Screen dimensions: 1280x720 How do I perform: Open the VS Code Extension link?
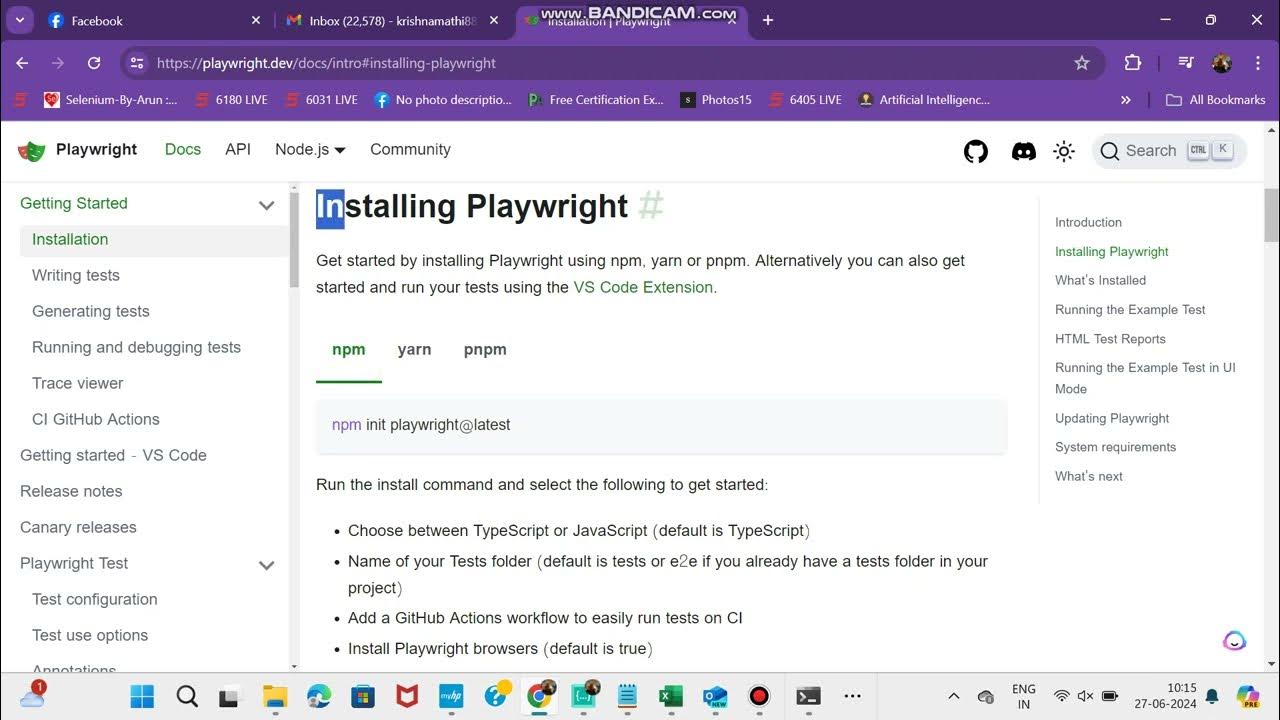pyautogui.click(x=643, y=287)
